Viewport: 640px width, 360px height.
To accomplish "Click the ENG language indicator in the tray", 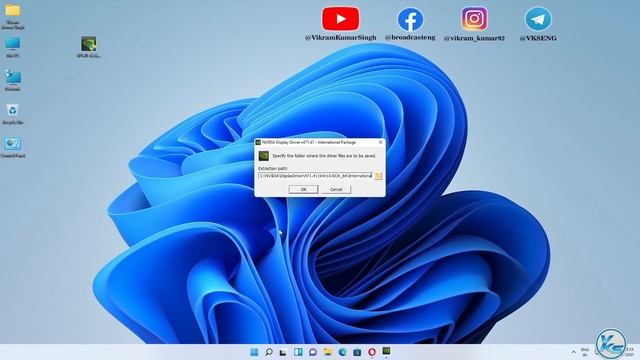I will [585, 352].
